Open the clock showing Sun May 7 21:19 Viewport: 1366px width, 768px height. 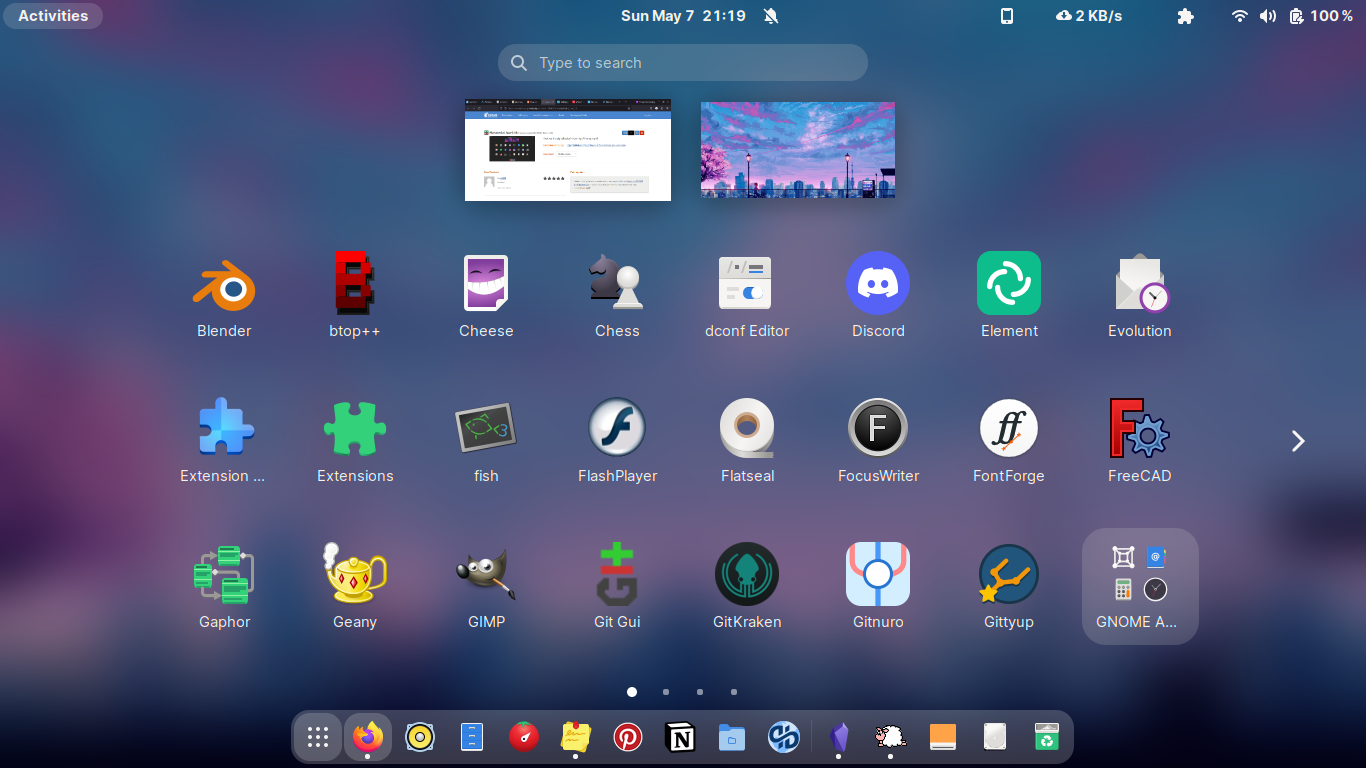[683, 16]
